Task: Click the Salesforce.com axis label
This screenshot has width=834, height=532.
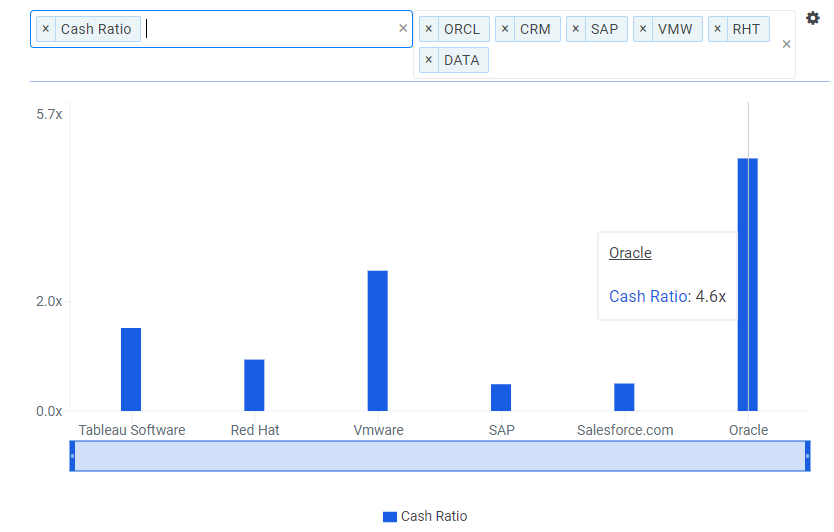Action: pos(625,430)
